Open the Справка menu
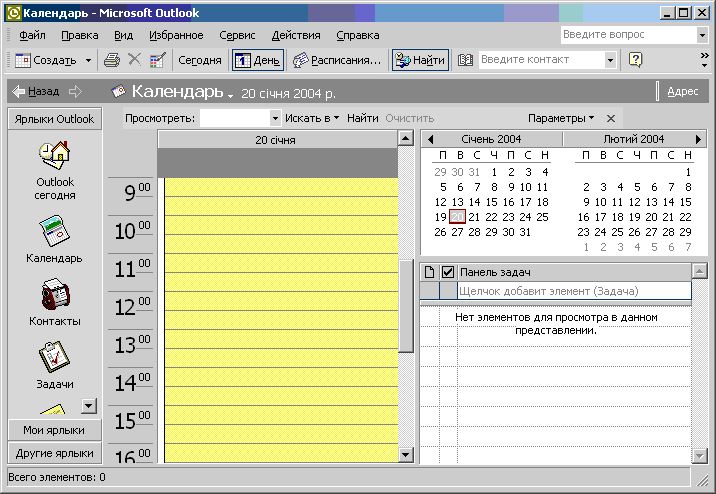 click(x=358, y=35)
